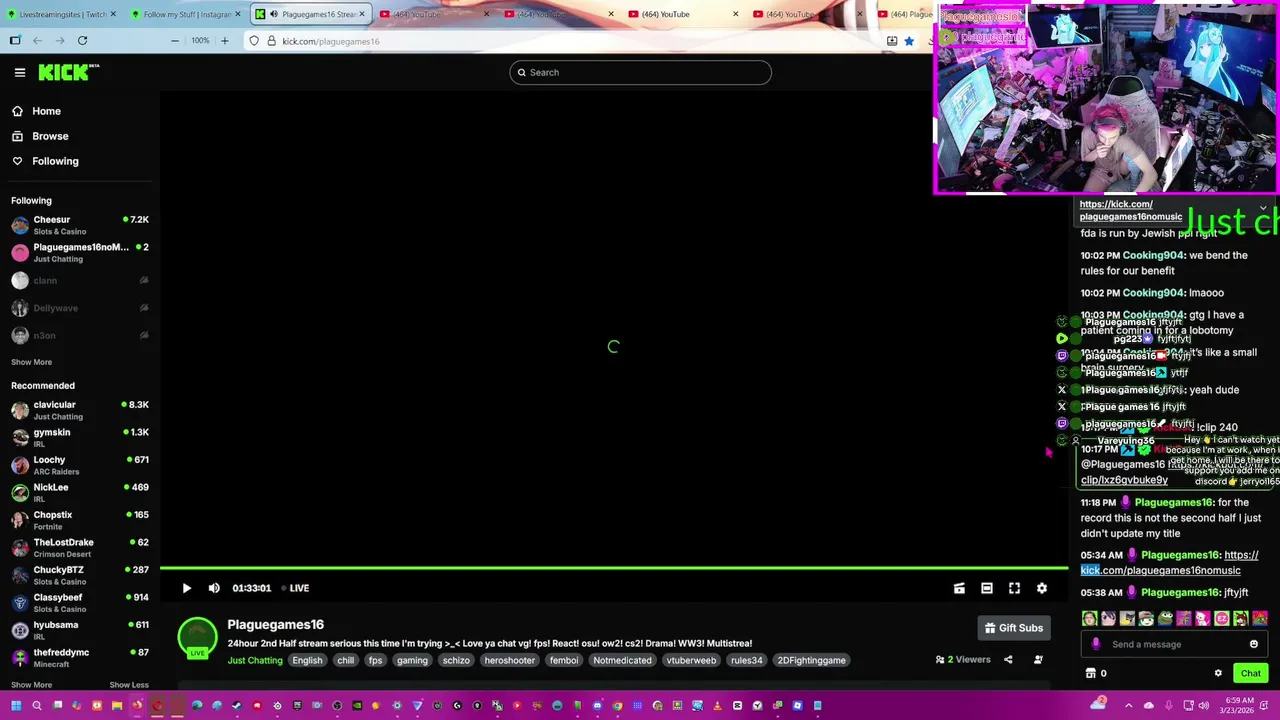Click the Search box

[x=640, y=72]
